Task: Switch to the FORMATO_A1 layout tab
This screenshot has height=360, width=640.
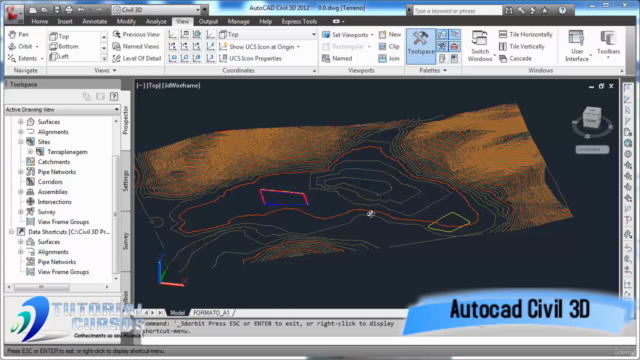Action: pyautogui.click(x=211, y=313)
